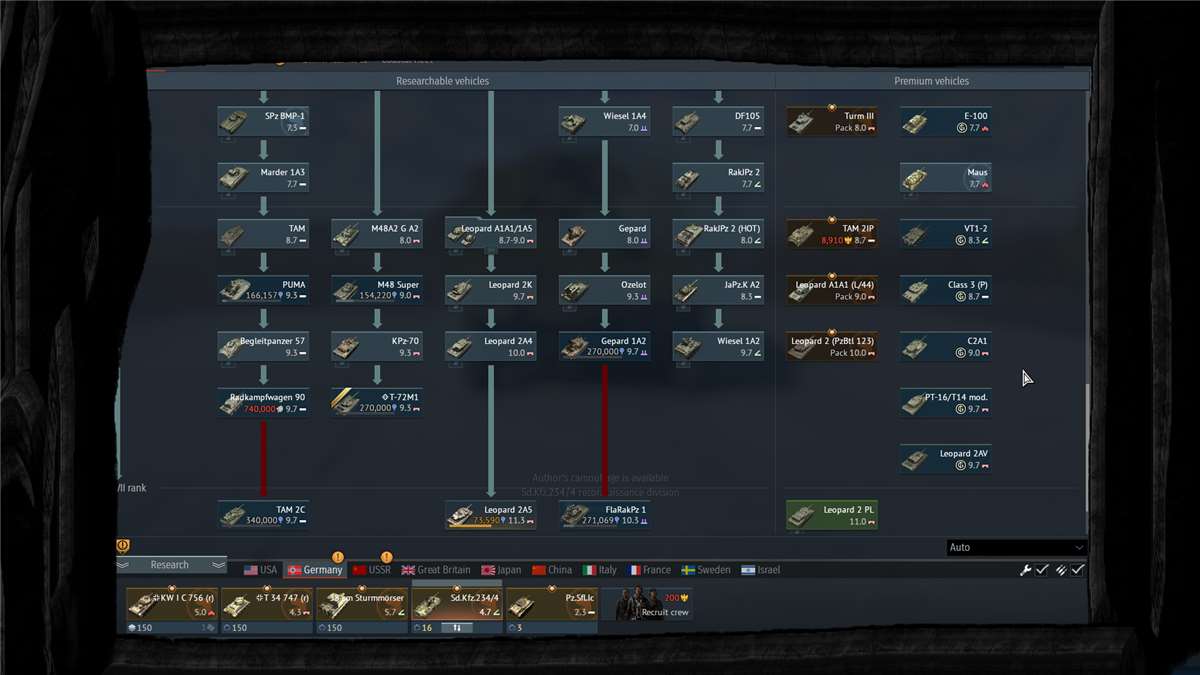Switch to the Great Britain nation tab
This screenshot has height=675, width=1200.
[x=435, y=570]
